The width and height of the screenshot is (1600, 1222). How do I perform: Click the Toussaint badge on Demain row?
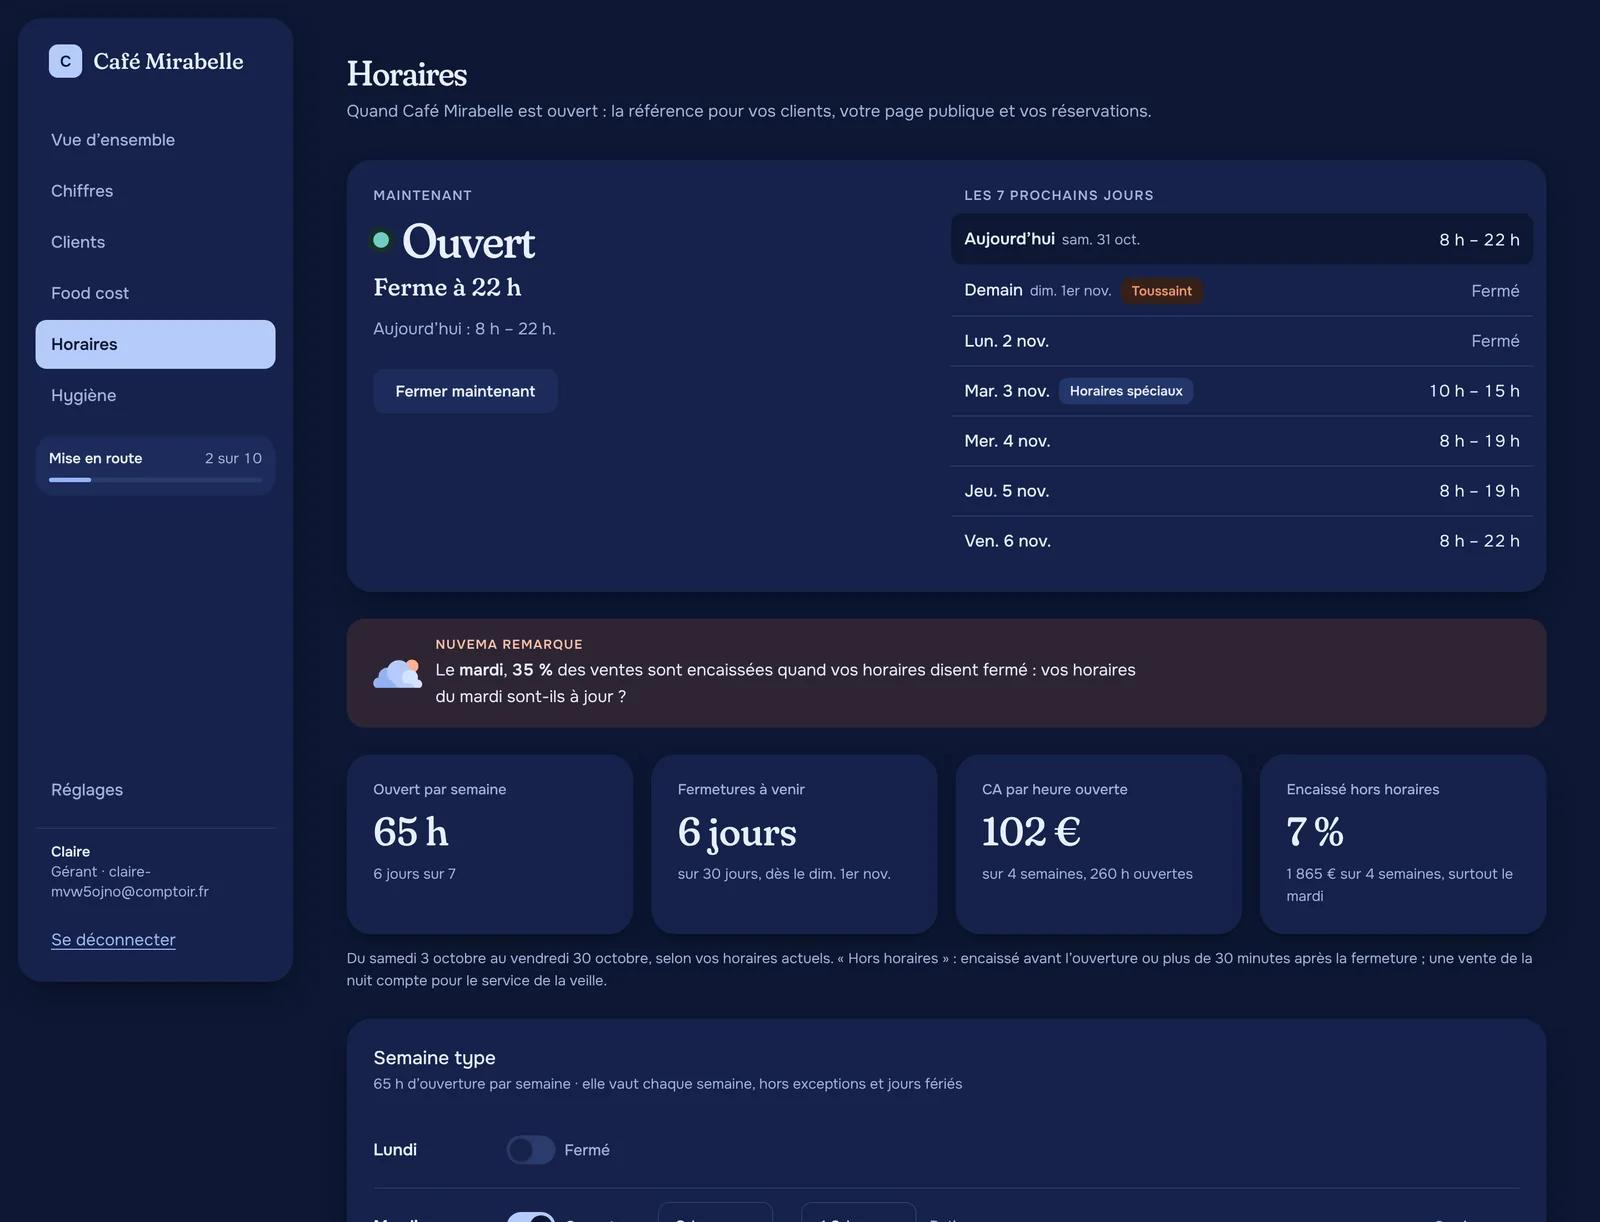coord(1161,291)
